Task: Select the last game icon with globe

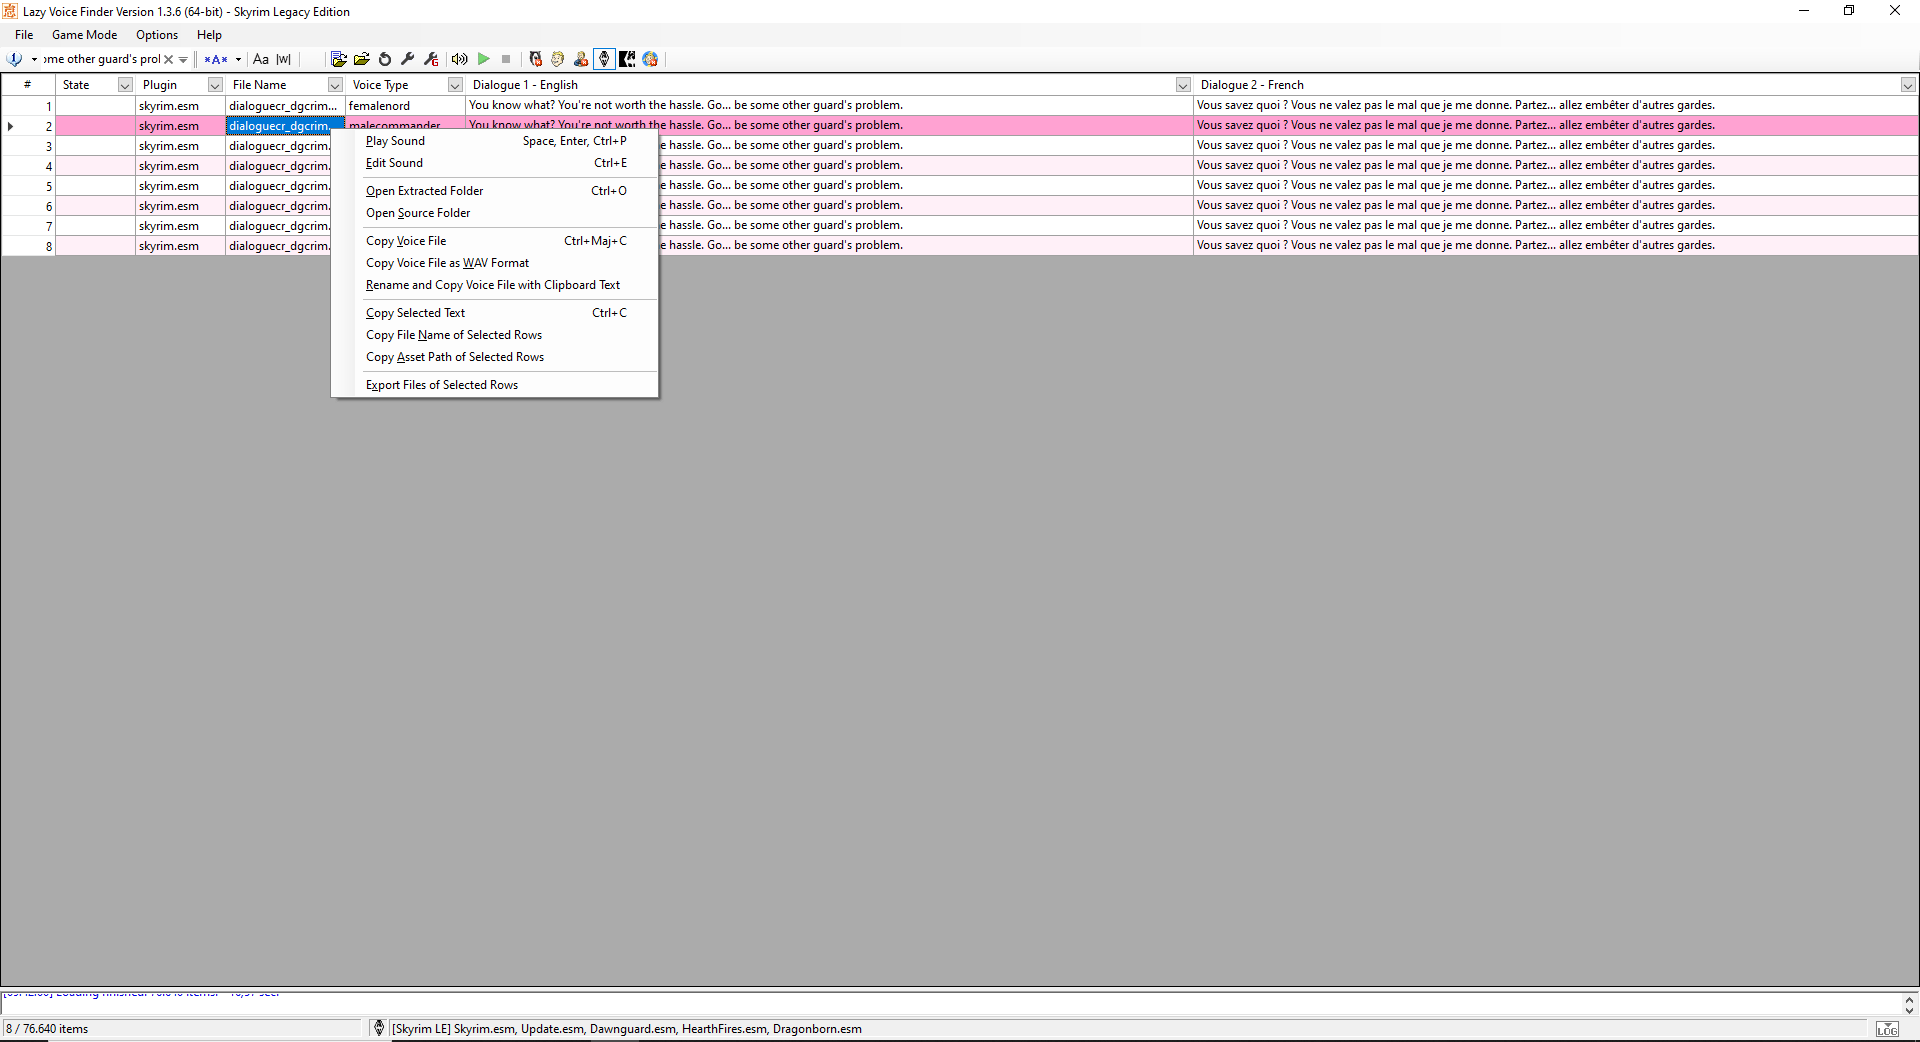Action: coord(650,59)
